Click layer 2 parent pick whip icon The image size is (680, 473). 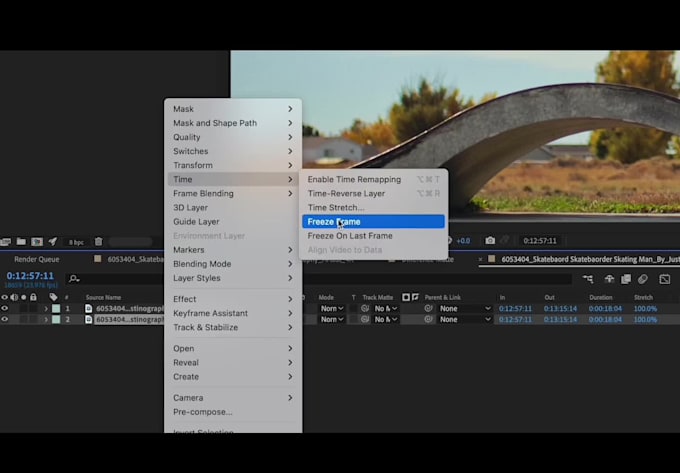pos(428,319)
